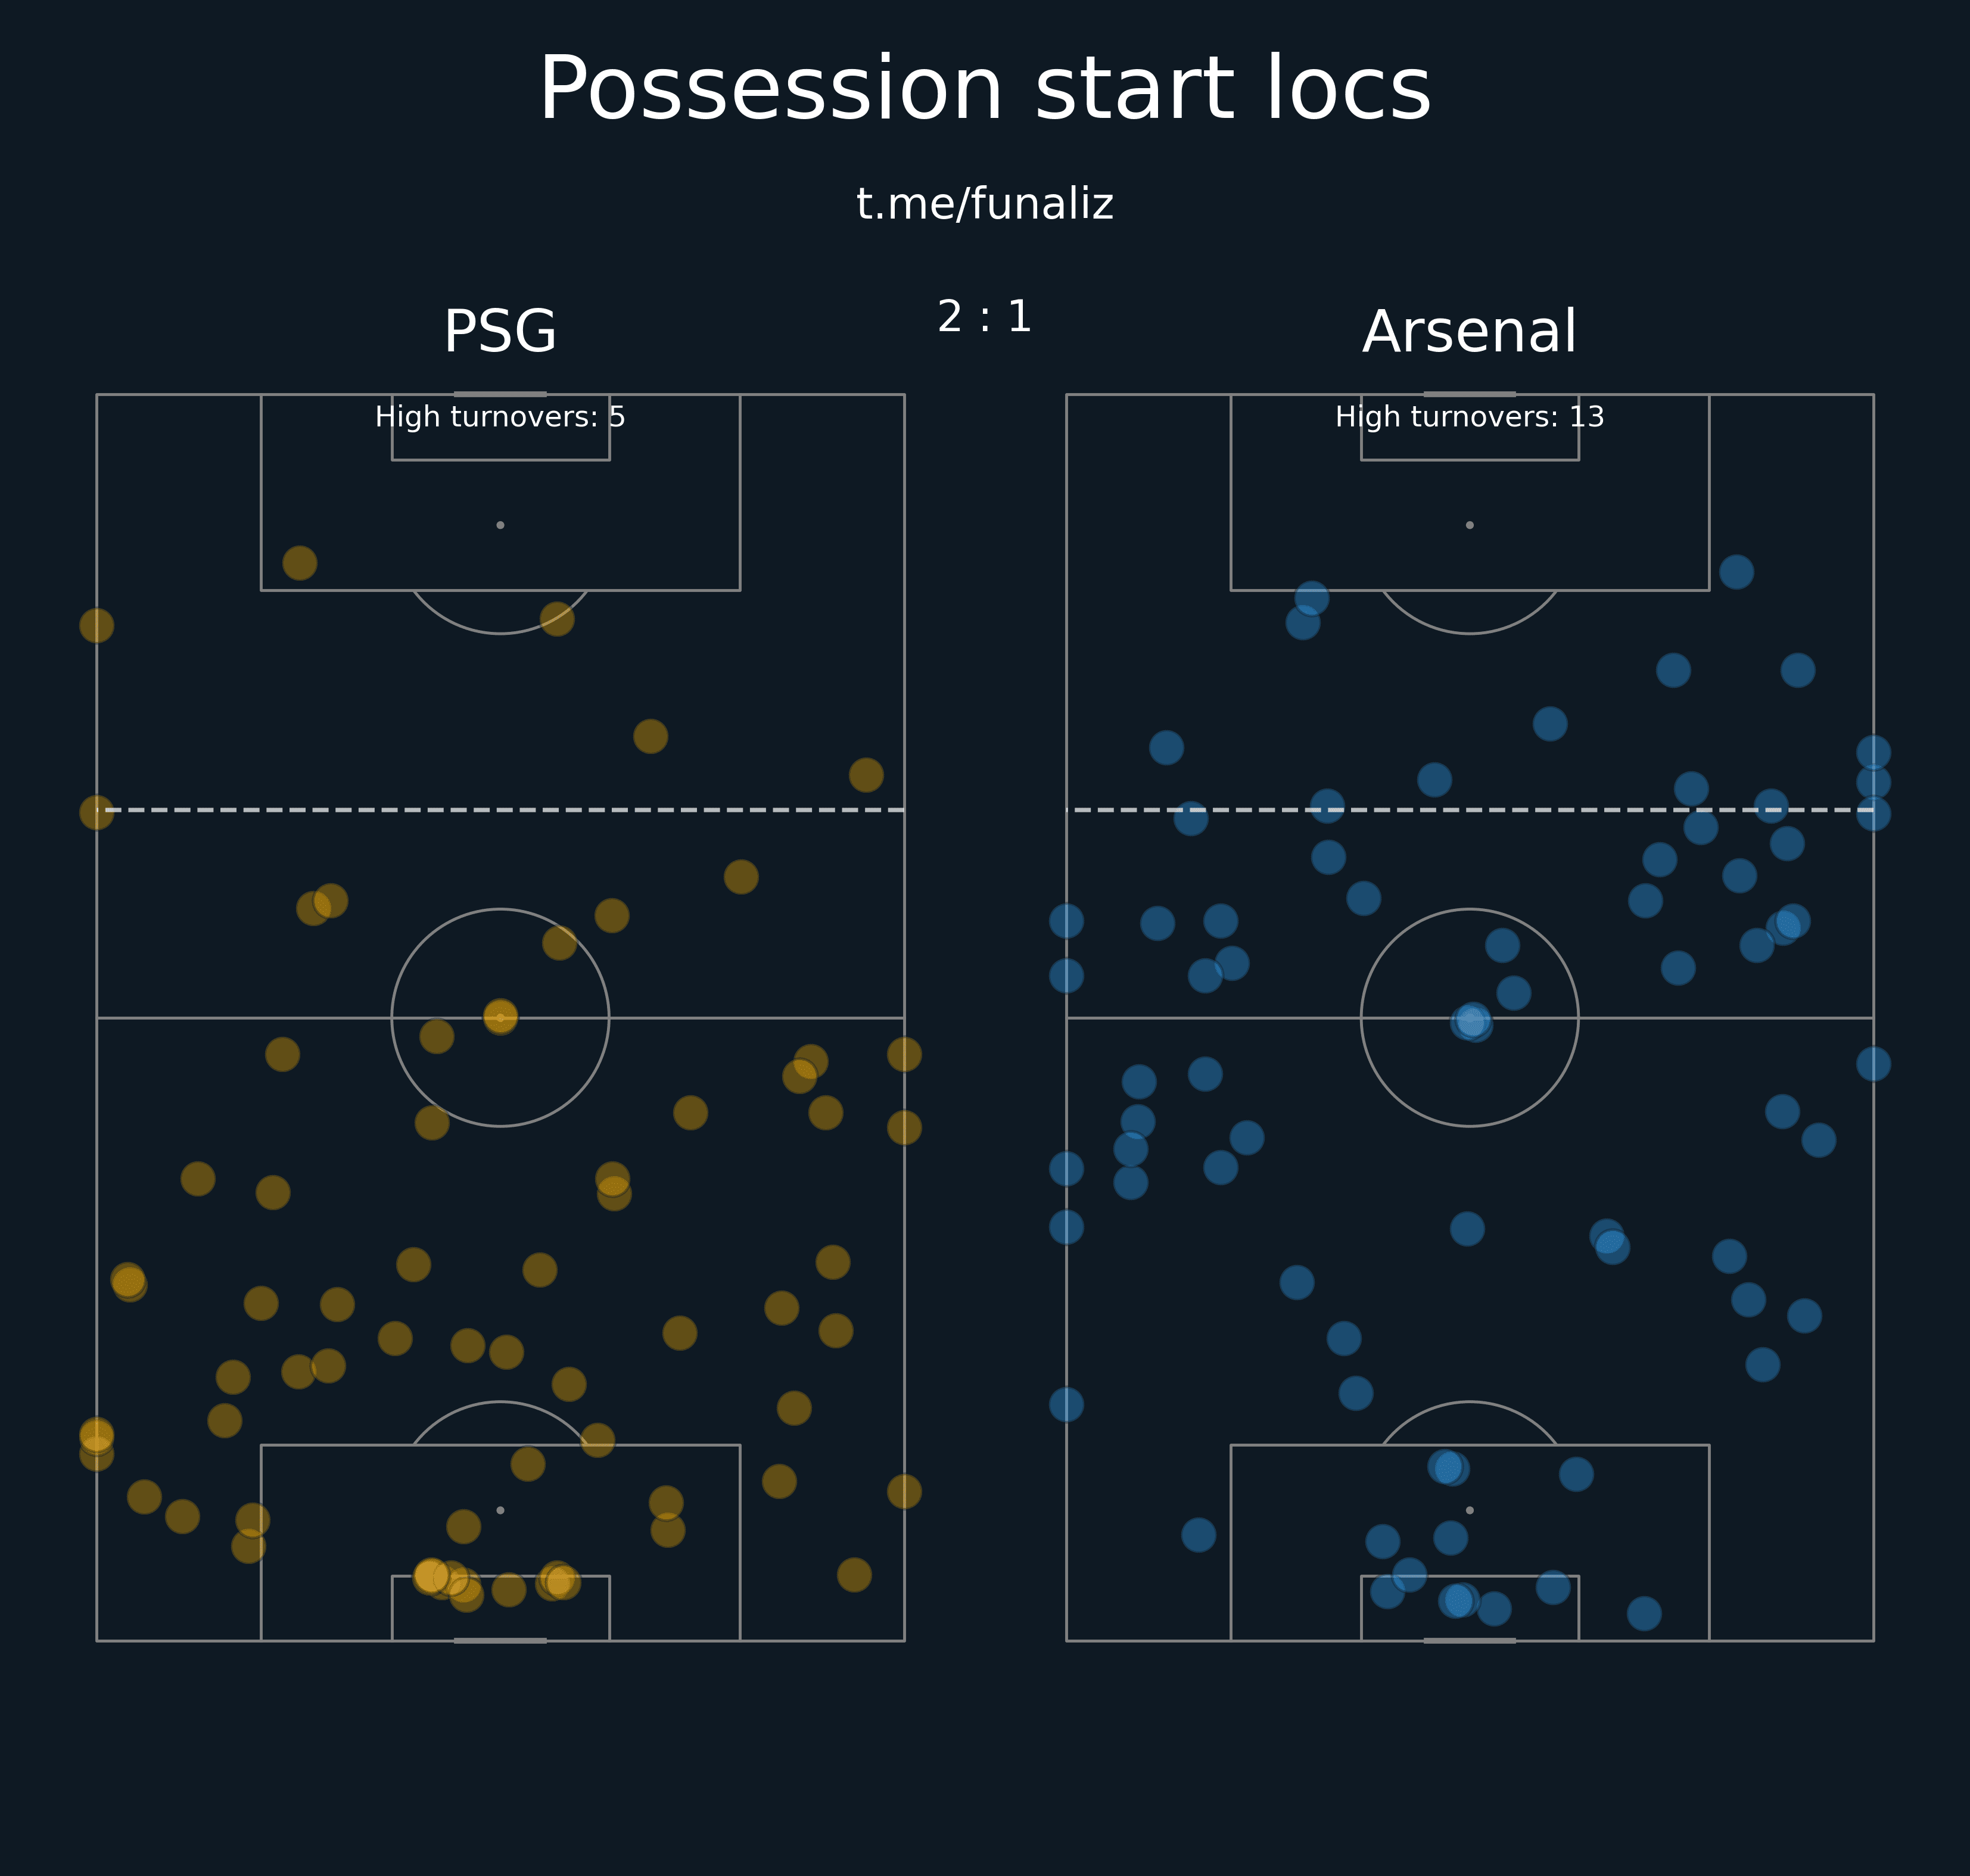Select the yellow dot on PSG's top penalty arc
Screen dimensions: 1970x1876
point(557,619)
